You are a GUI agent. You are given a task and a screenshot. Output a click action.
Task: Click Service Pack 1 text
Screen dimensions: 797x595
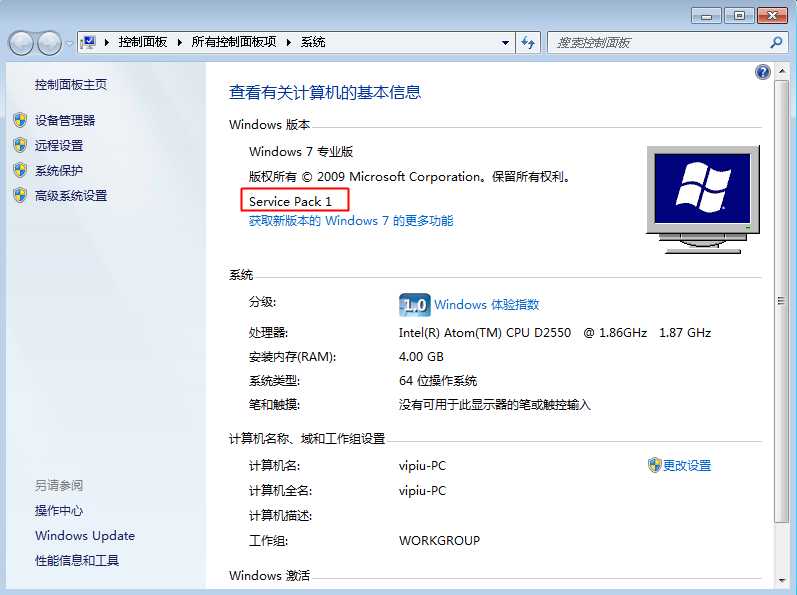pos(290,202)
